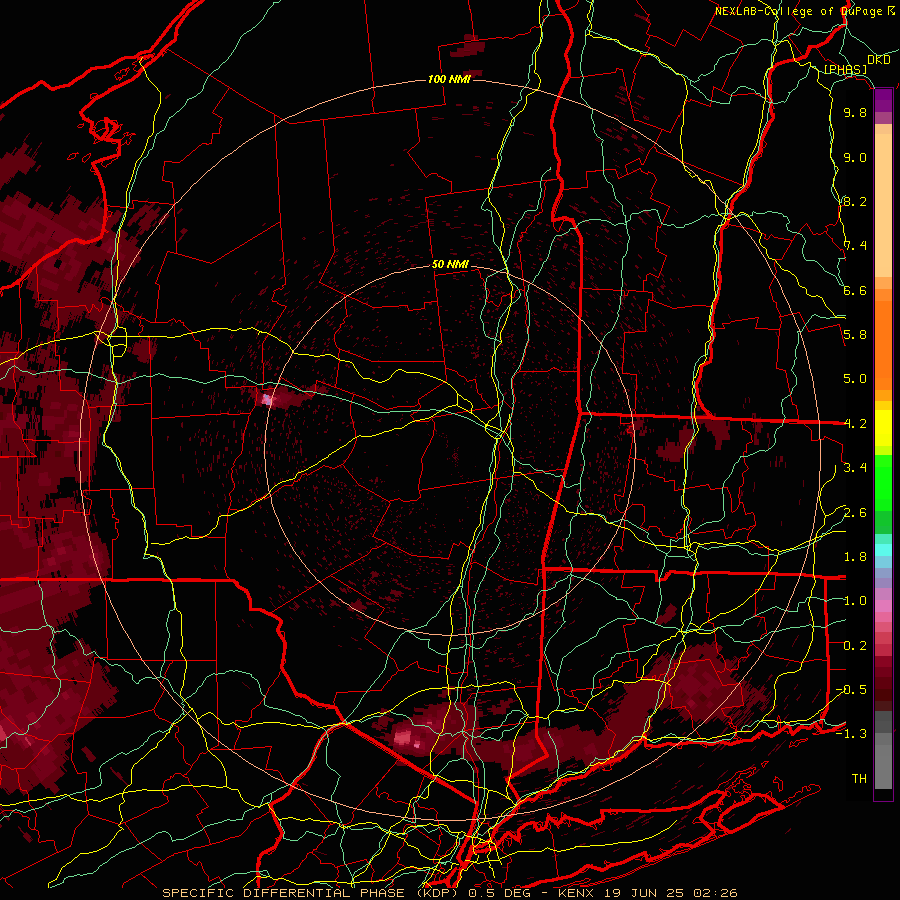Click the [PHAS] unit label above the scale
Screen dimensions: 900x900
pyautogui.click(x=845, y=70)
